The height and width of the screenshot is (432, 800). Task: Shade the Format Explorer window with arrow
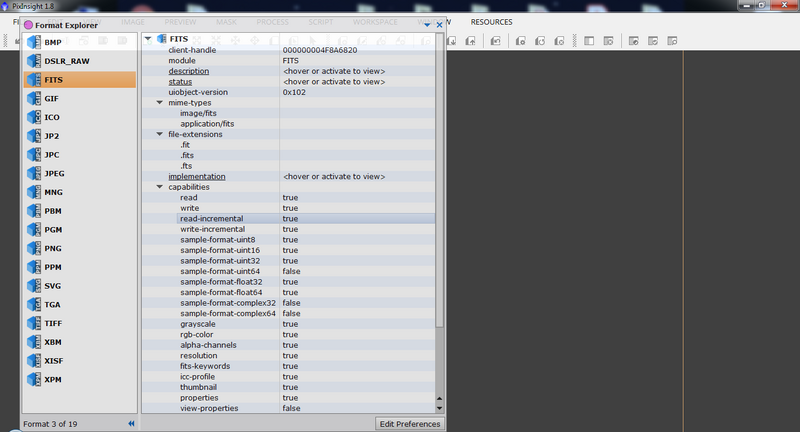428,25
